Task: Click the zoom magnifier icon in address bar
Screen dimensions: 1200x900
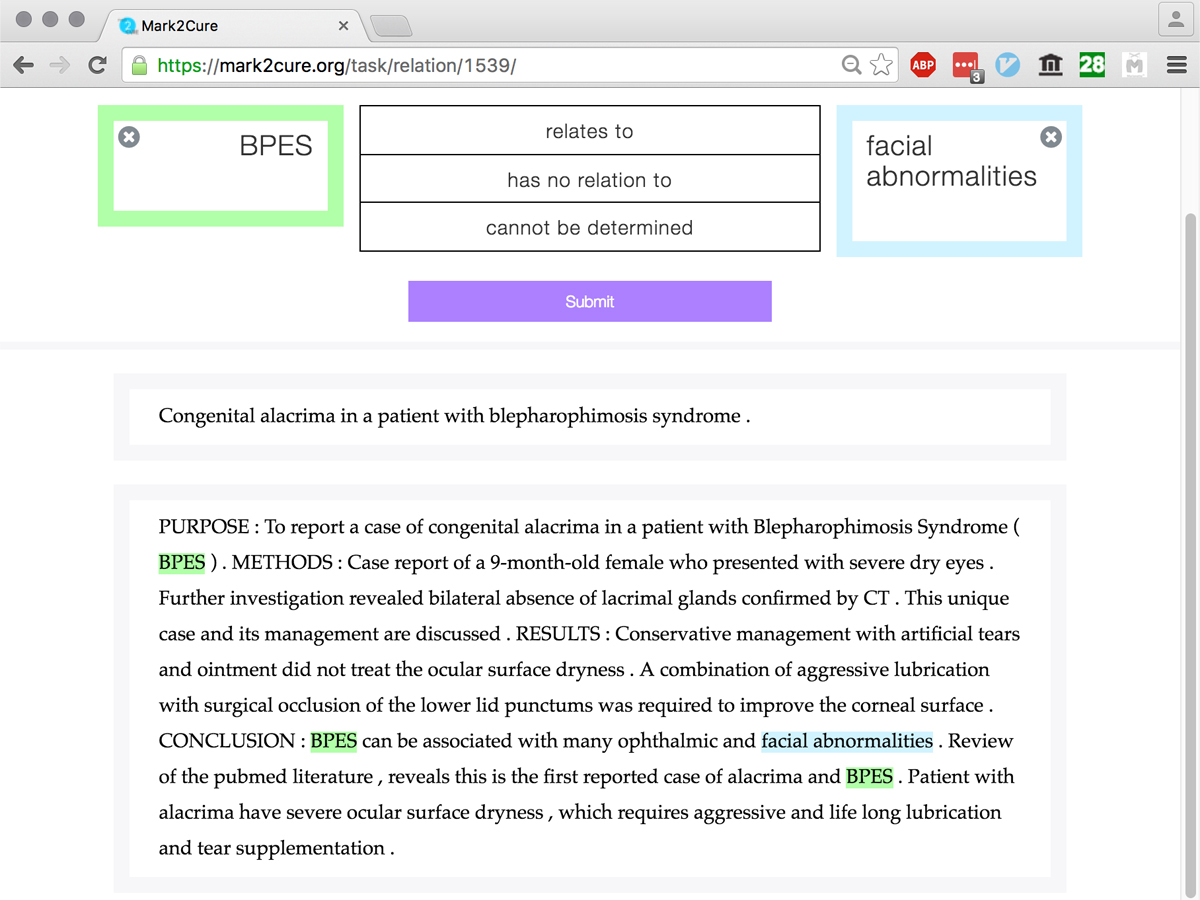Action: pos(851,66)
